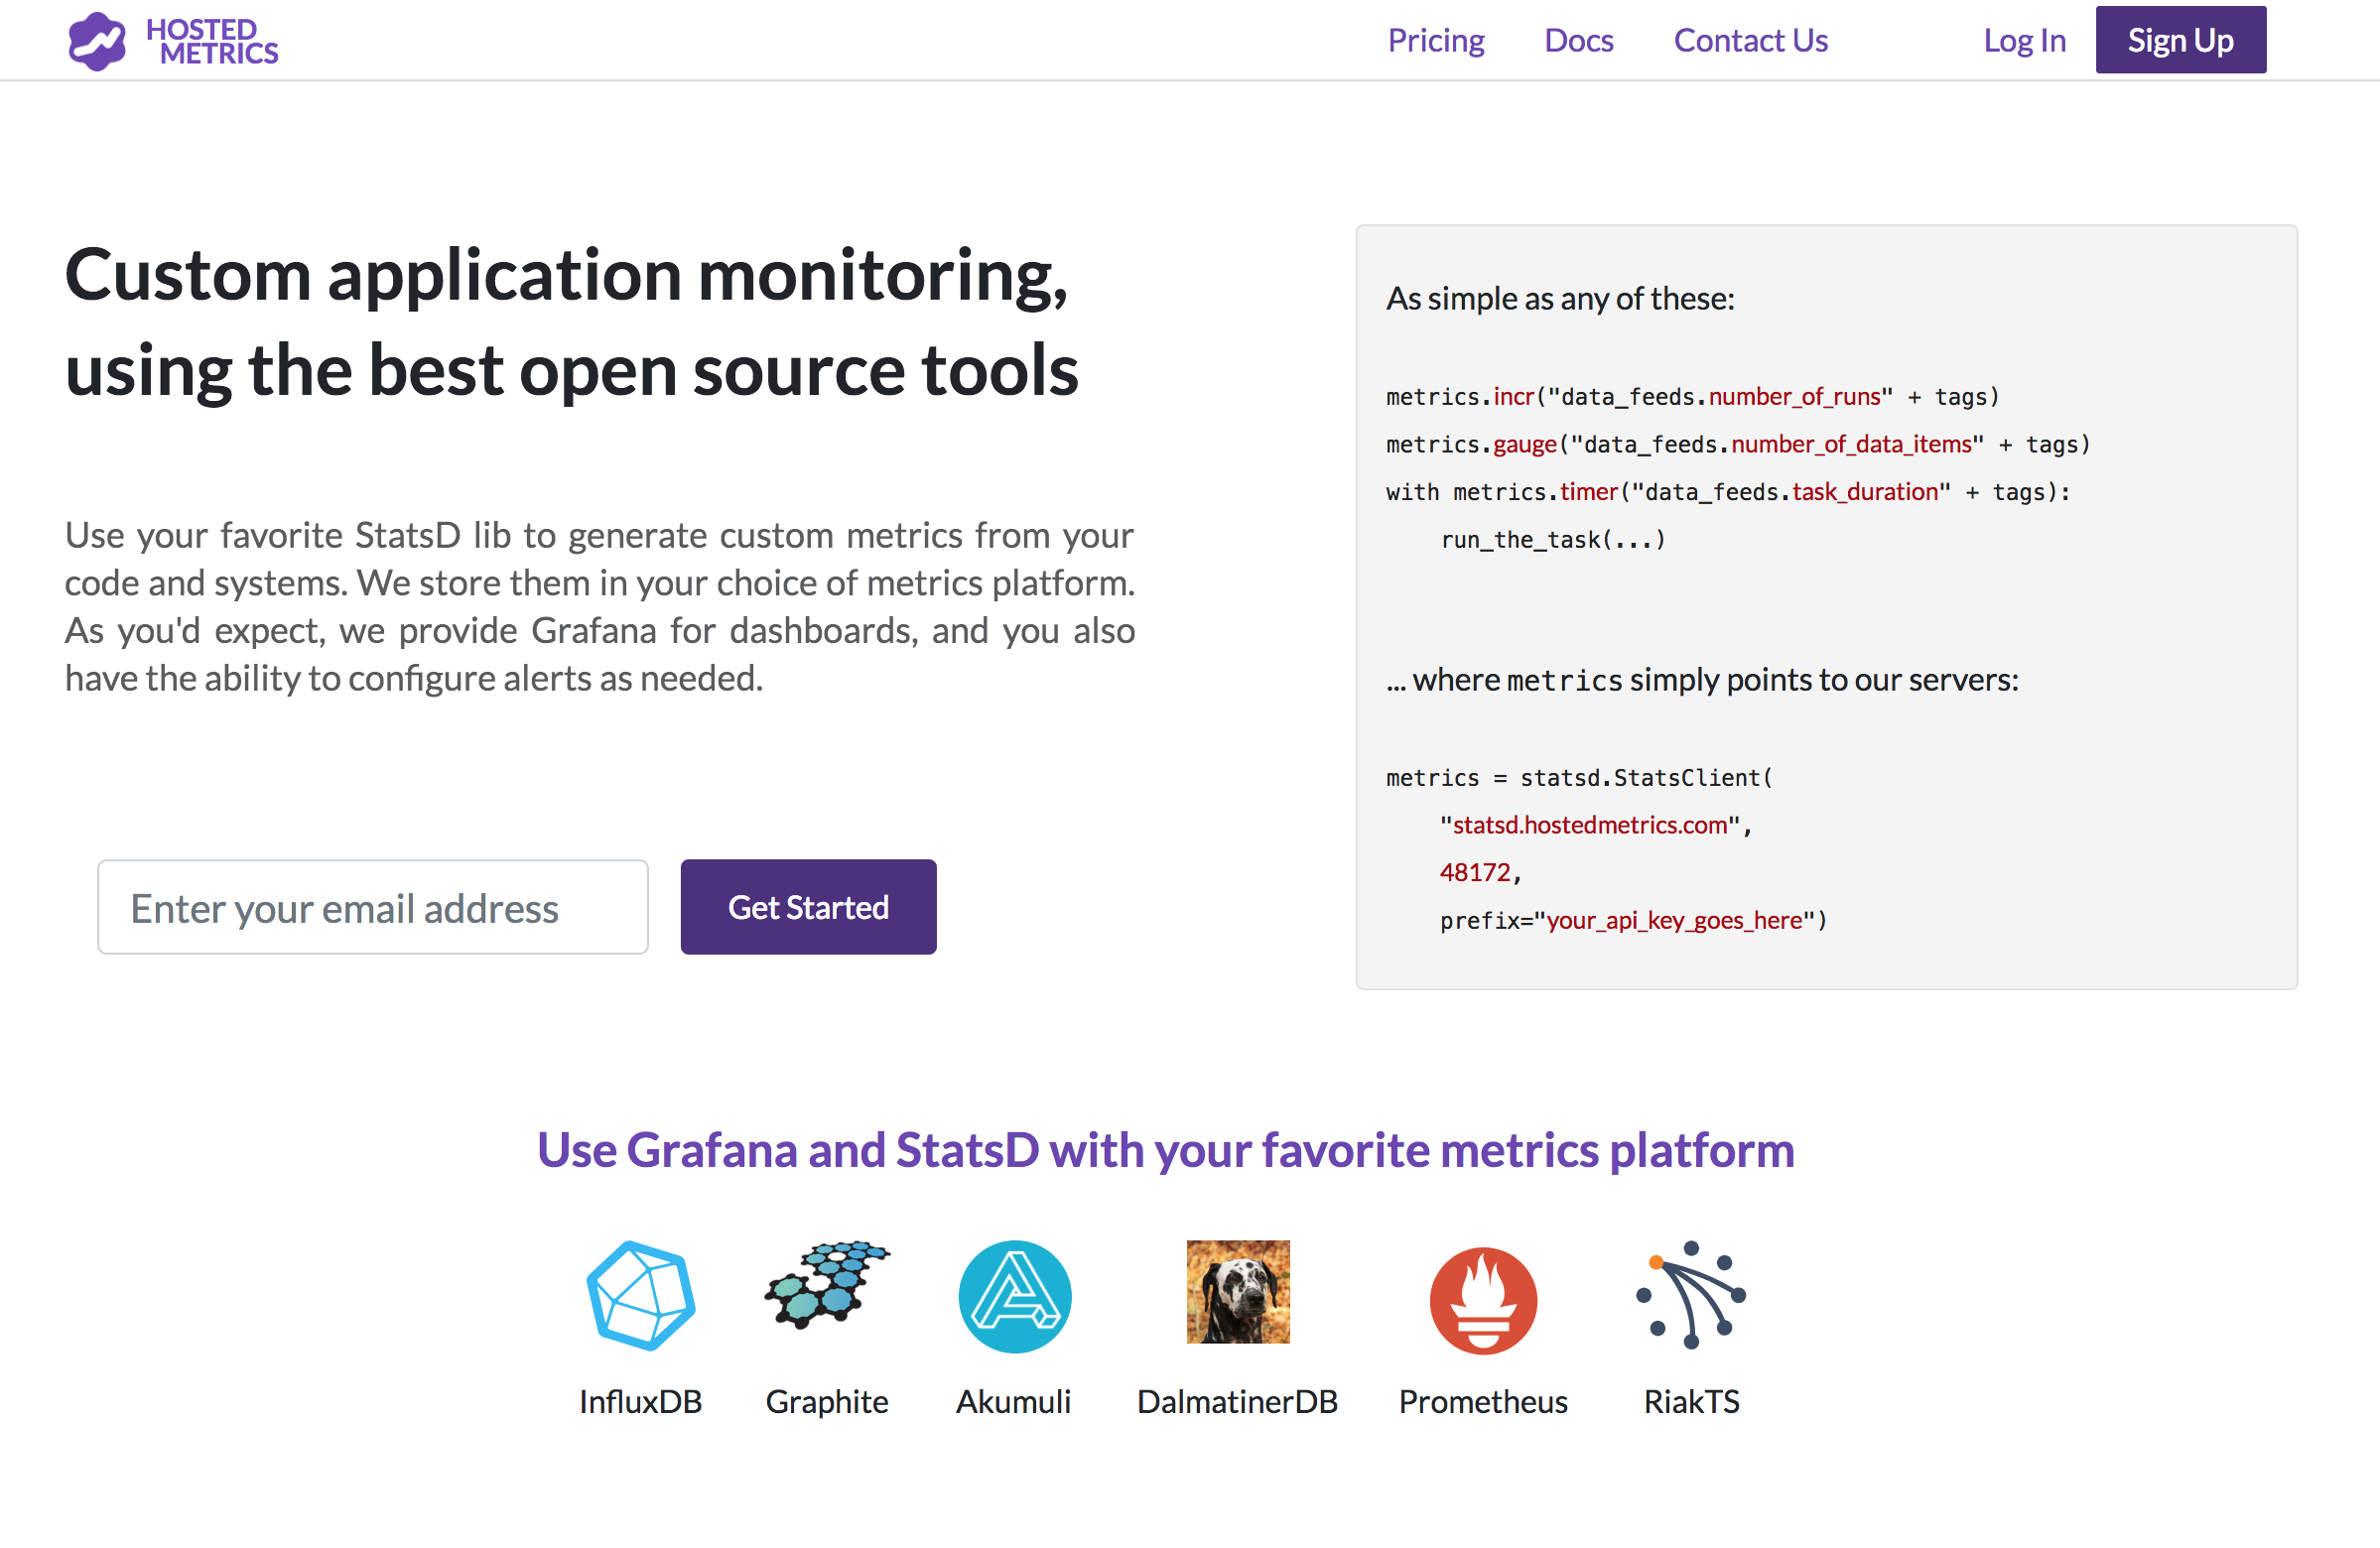Open the Pricing page
The image size is (2380, 1548).
1436,40
